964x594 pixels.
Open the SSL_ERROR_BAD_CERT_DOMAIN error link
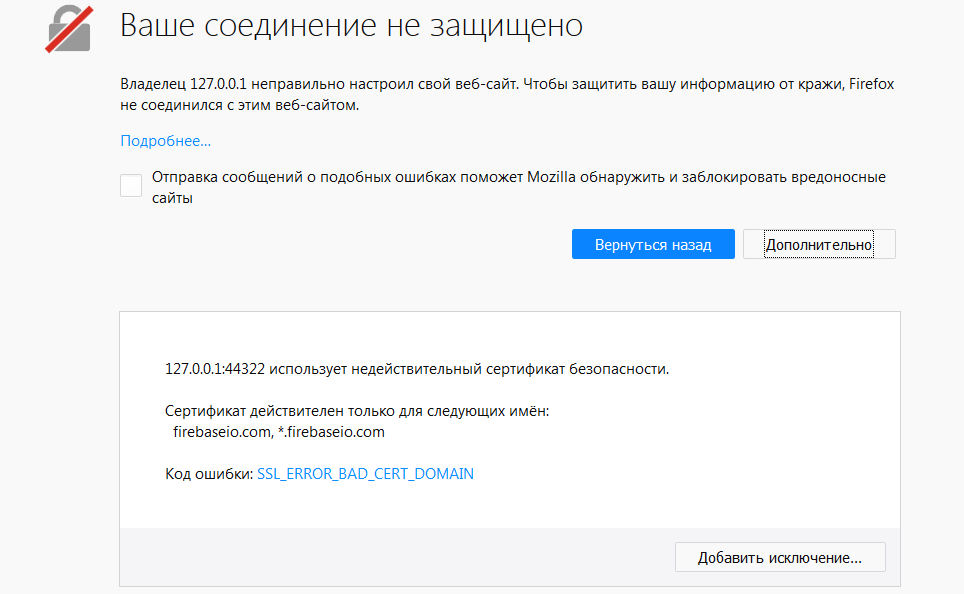[x=366, y=474]
